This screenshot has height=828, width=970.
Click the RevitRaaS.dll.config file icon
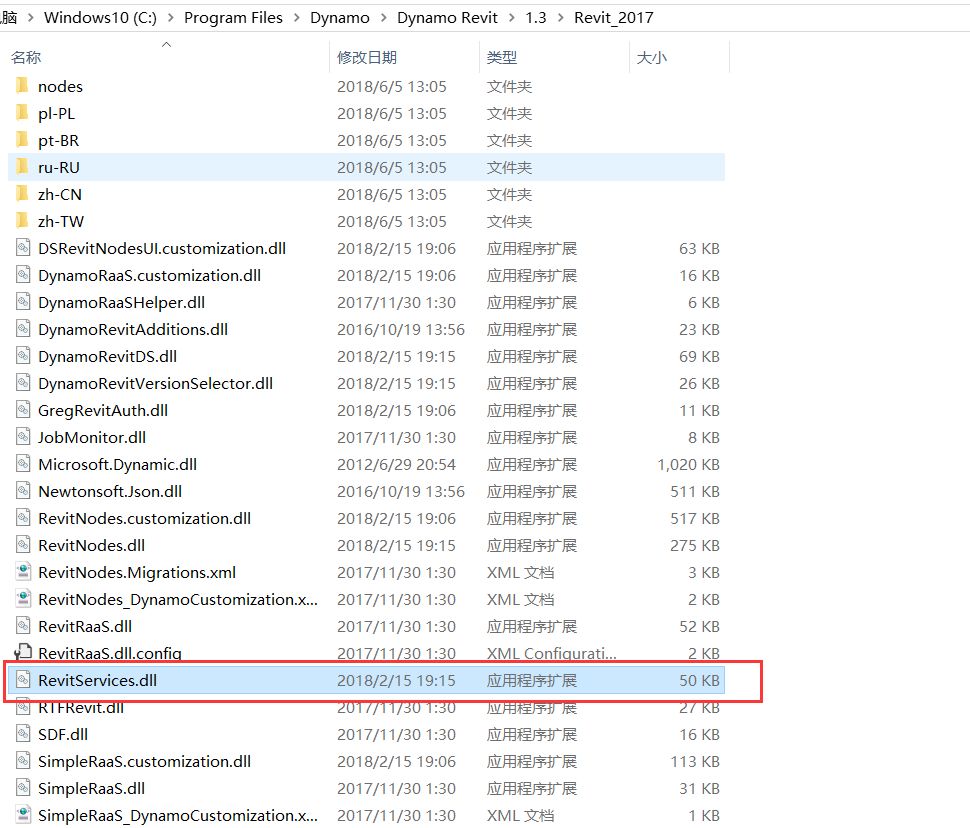tap(23, 652)
